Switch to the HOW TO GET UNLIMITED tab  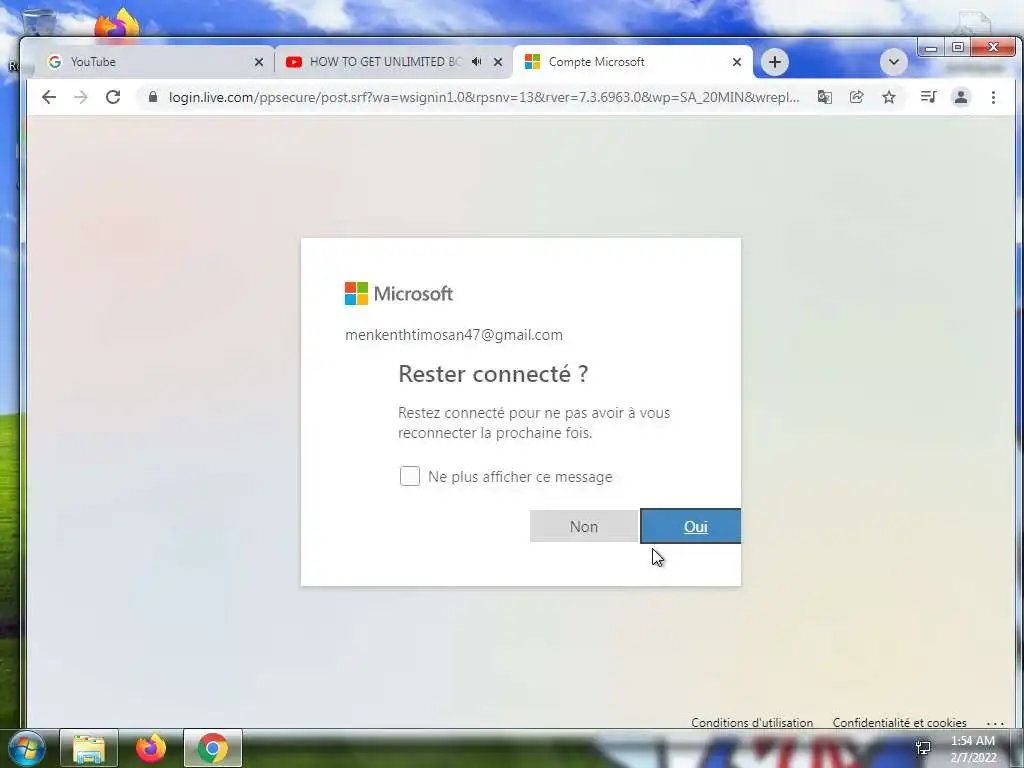coord(392,62)
